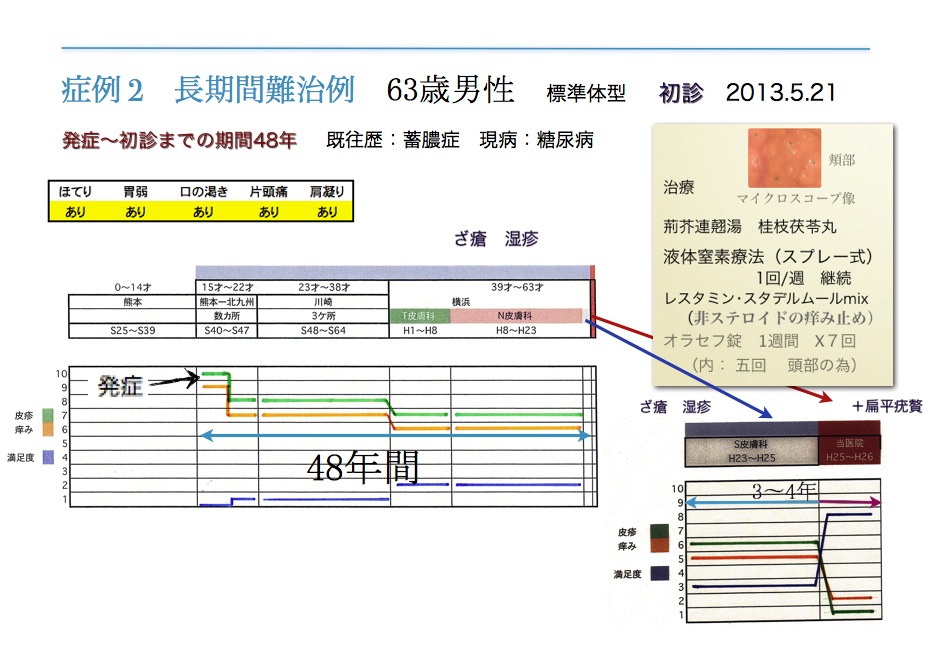
Task: Click the red text "発症〜初診までの期間48年"
Action: point(179,140)
